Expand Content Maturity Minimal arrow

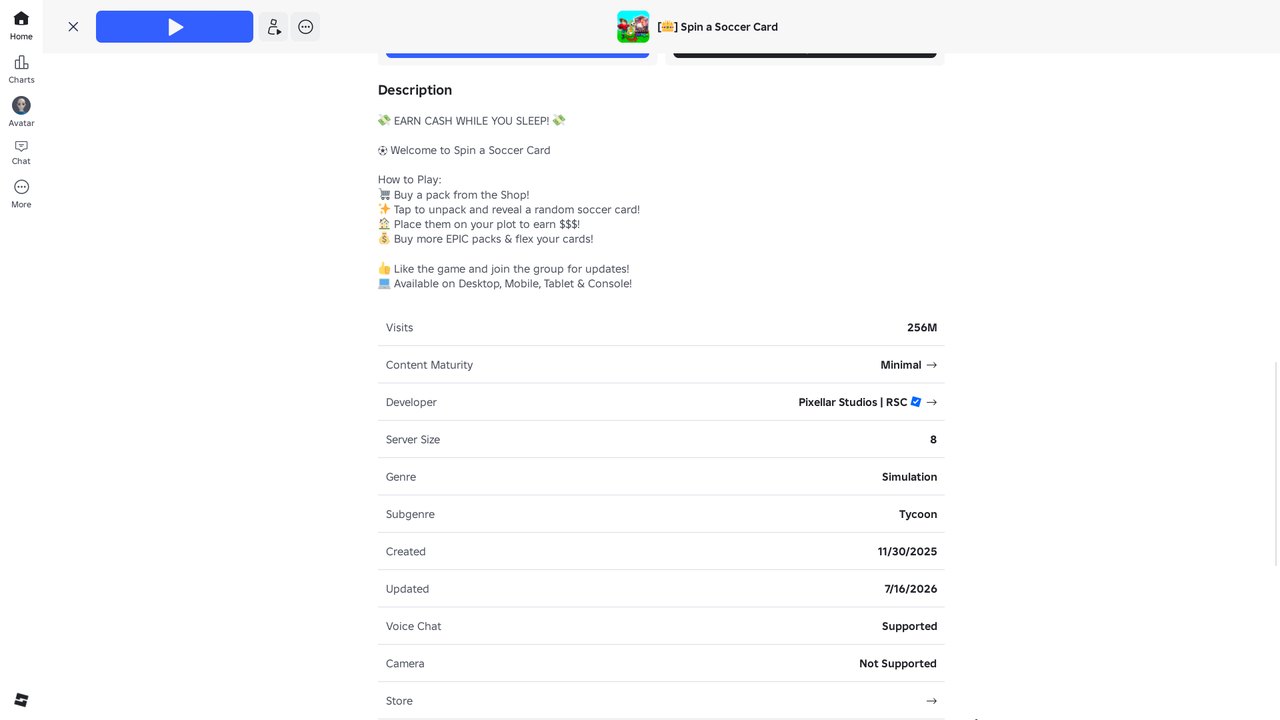click(x=932, y=365)
